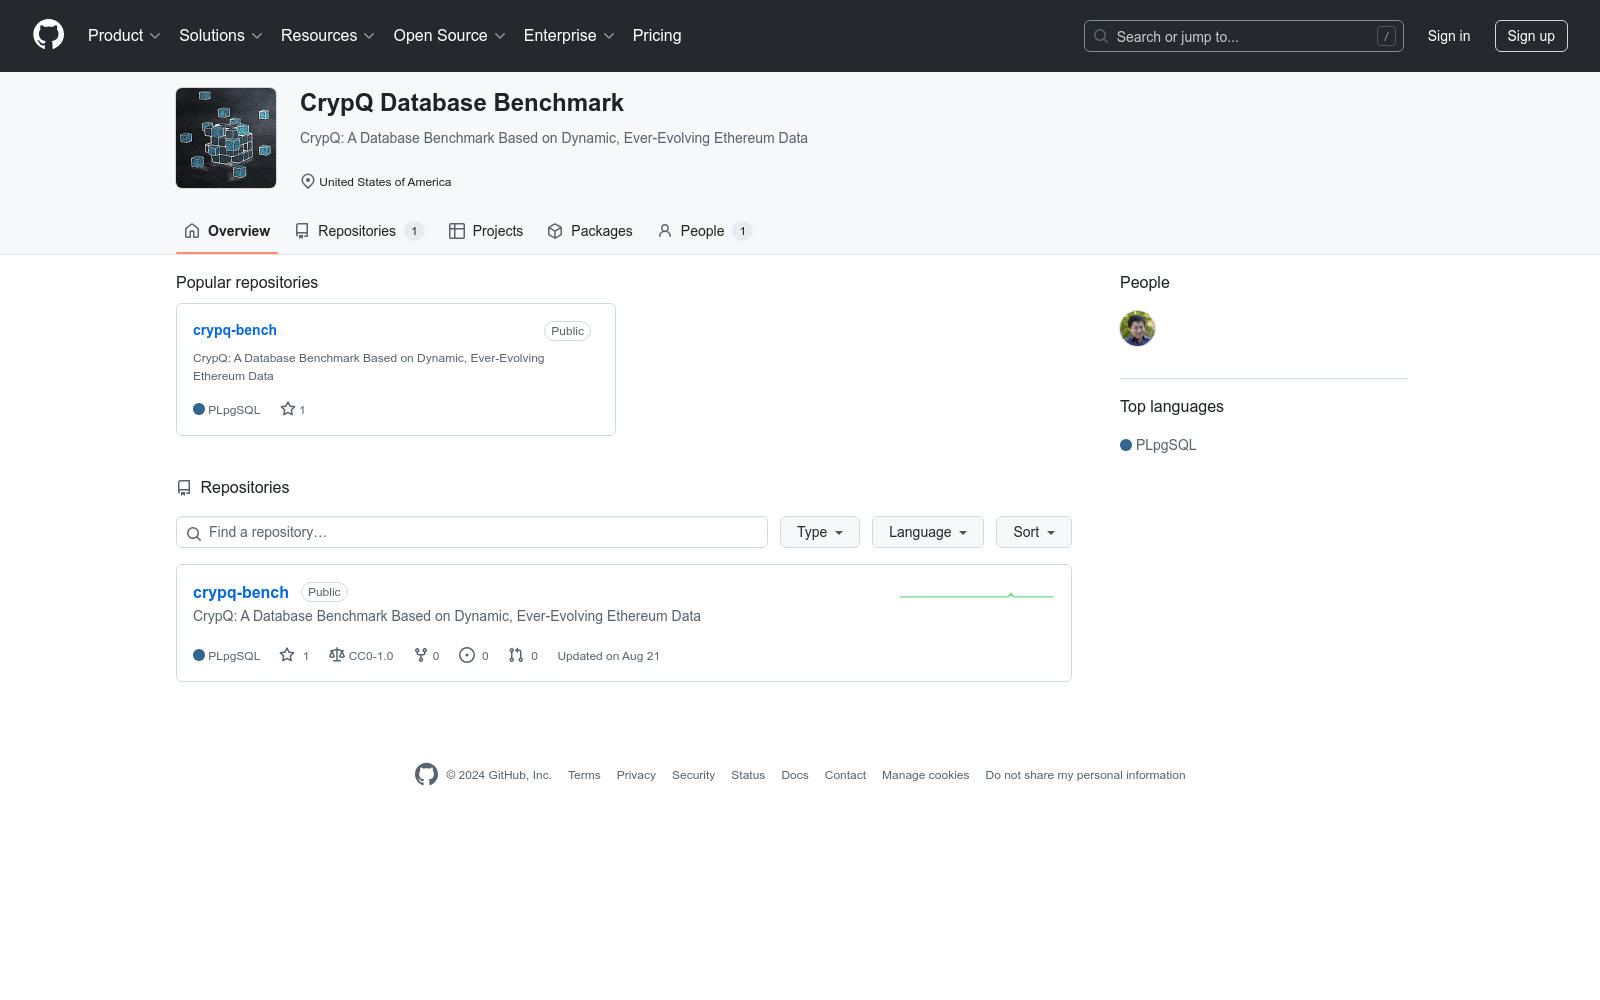Open the Sort dropdown
The image size is (1600, 1000).
point(1034,532)
